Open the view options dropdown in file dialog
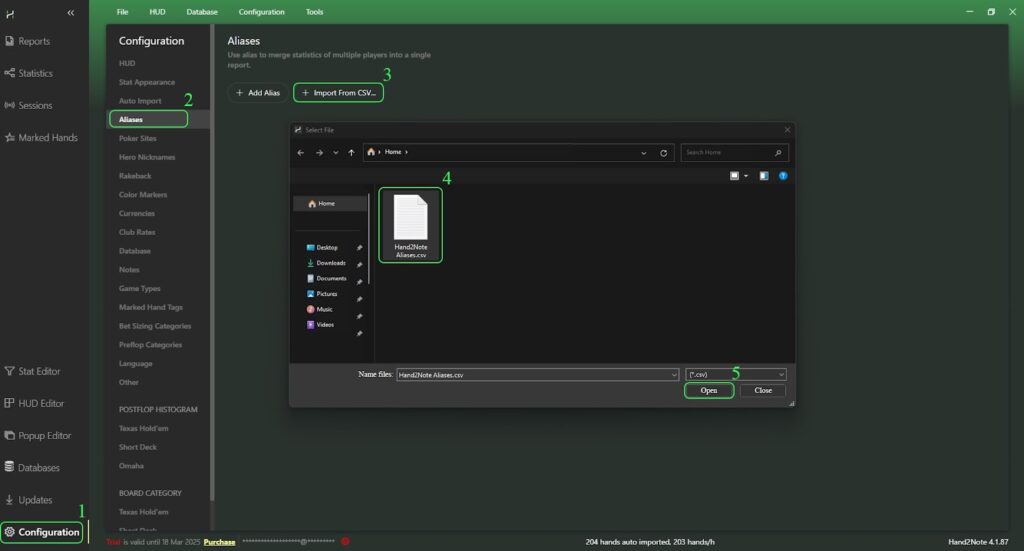This screenshot has width=1024, height=551. pyautogui.click(x=745, y=176)
